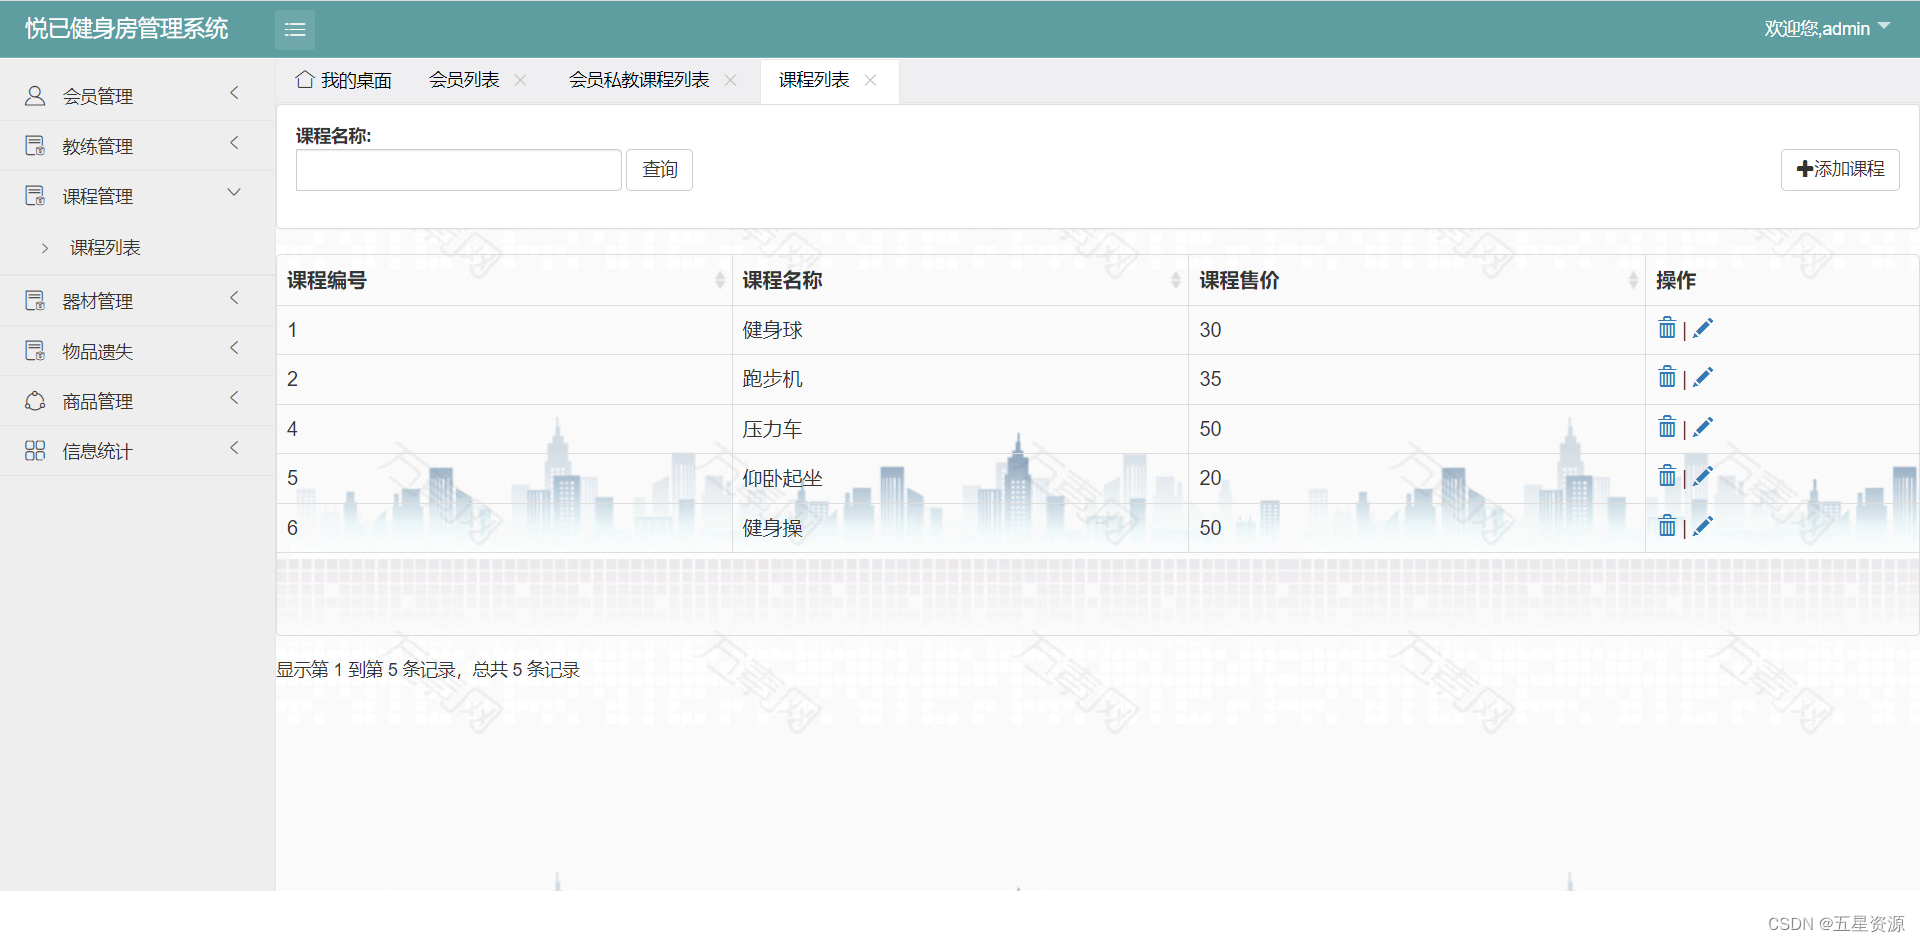Delete the 健身操 course row
This screenshot has height=942, width=1920.
pos(1667,526)
